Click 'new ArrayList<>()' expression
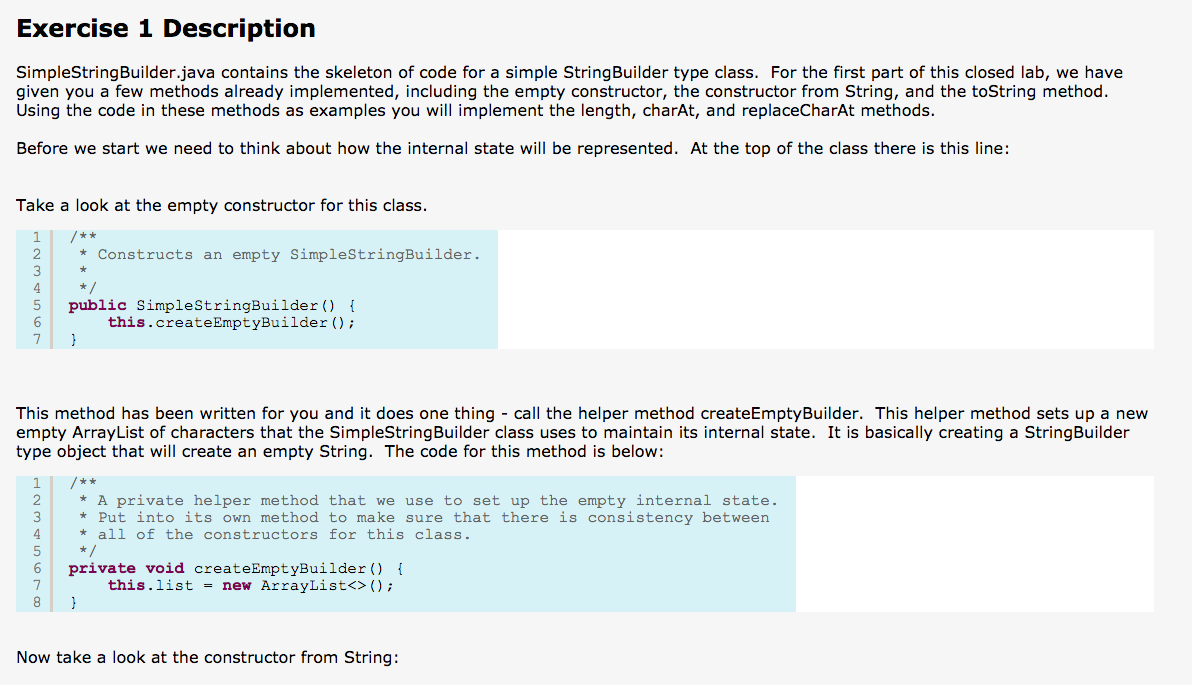This screenshot has height=685, width=1192. point(308,585)
